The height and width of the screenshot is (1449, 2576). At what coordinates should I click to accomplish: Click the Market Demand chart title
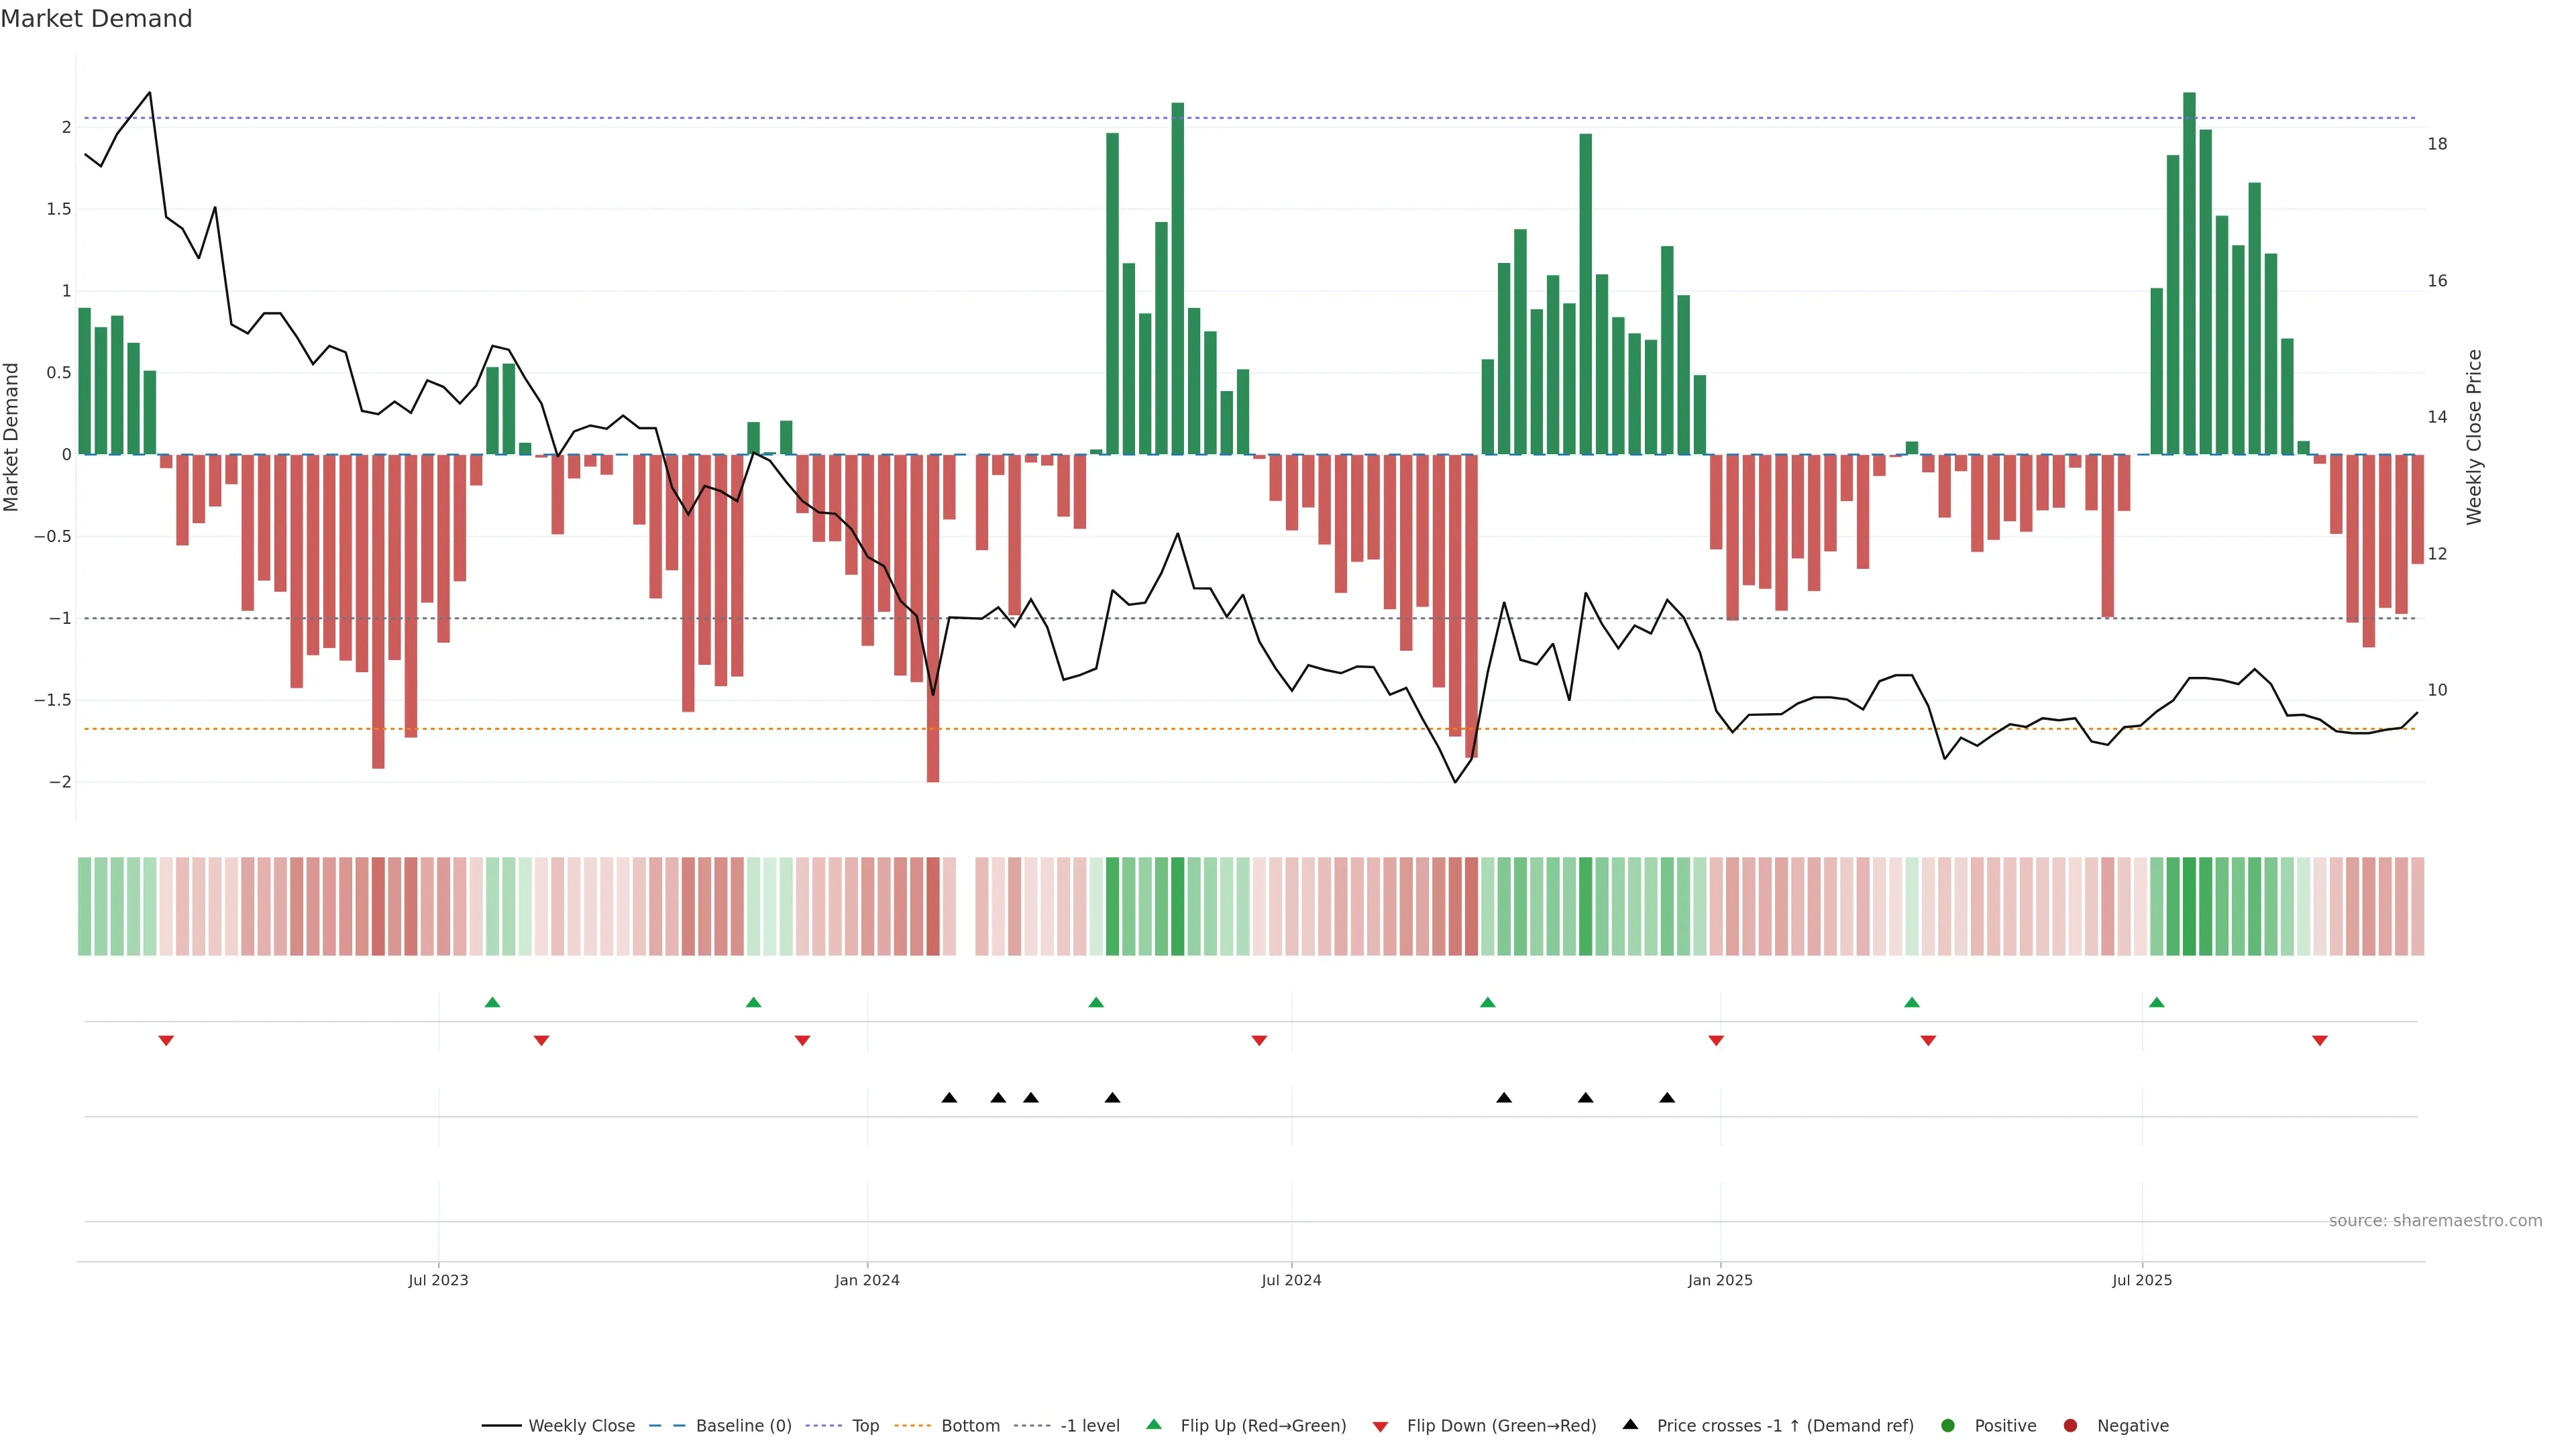tap(96, 19)
